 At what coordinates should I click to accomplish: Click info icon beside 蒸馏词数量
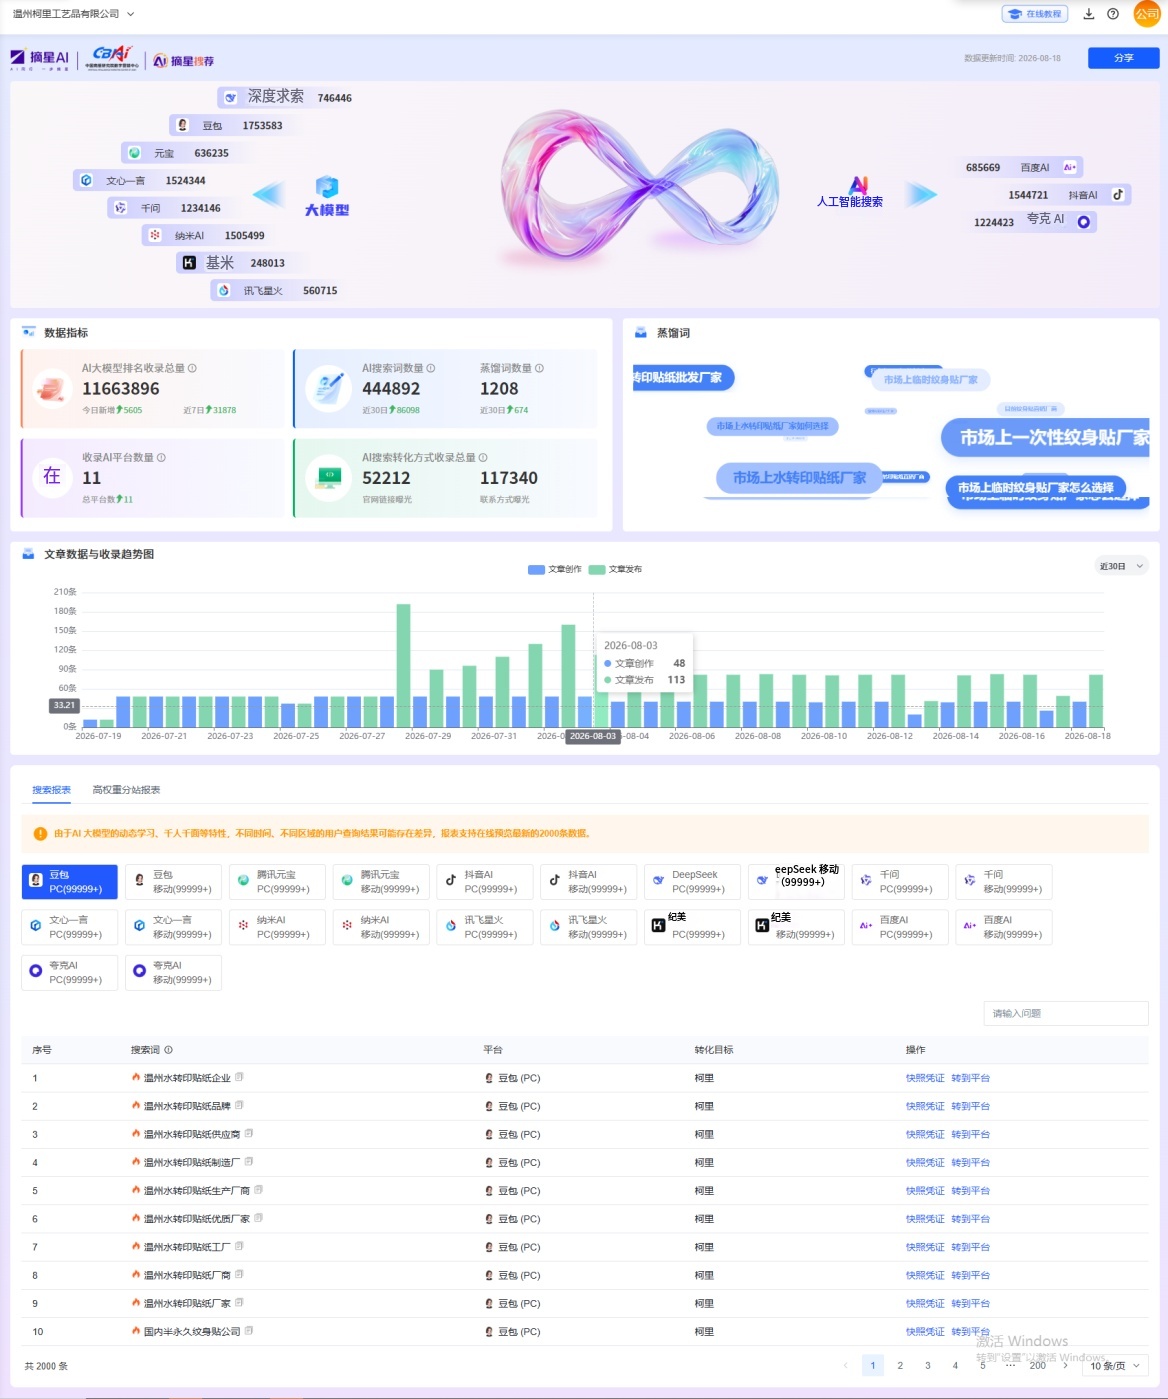pos(540,368)
